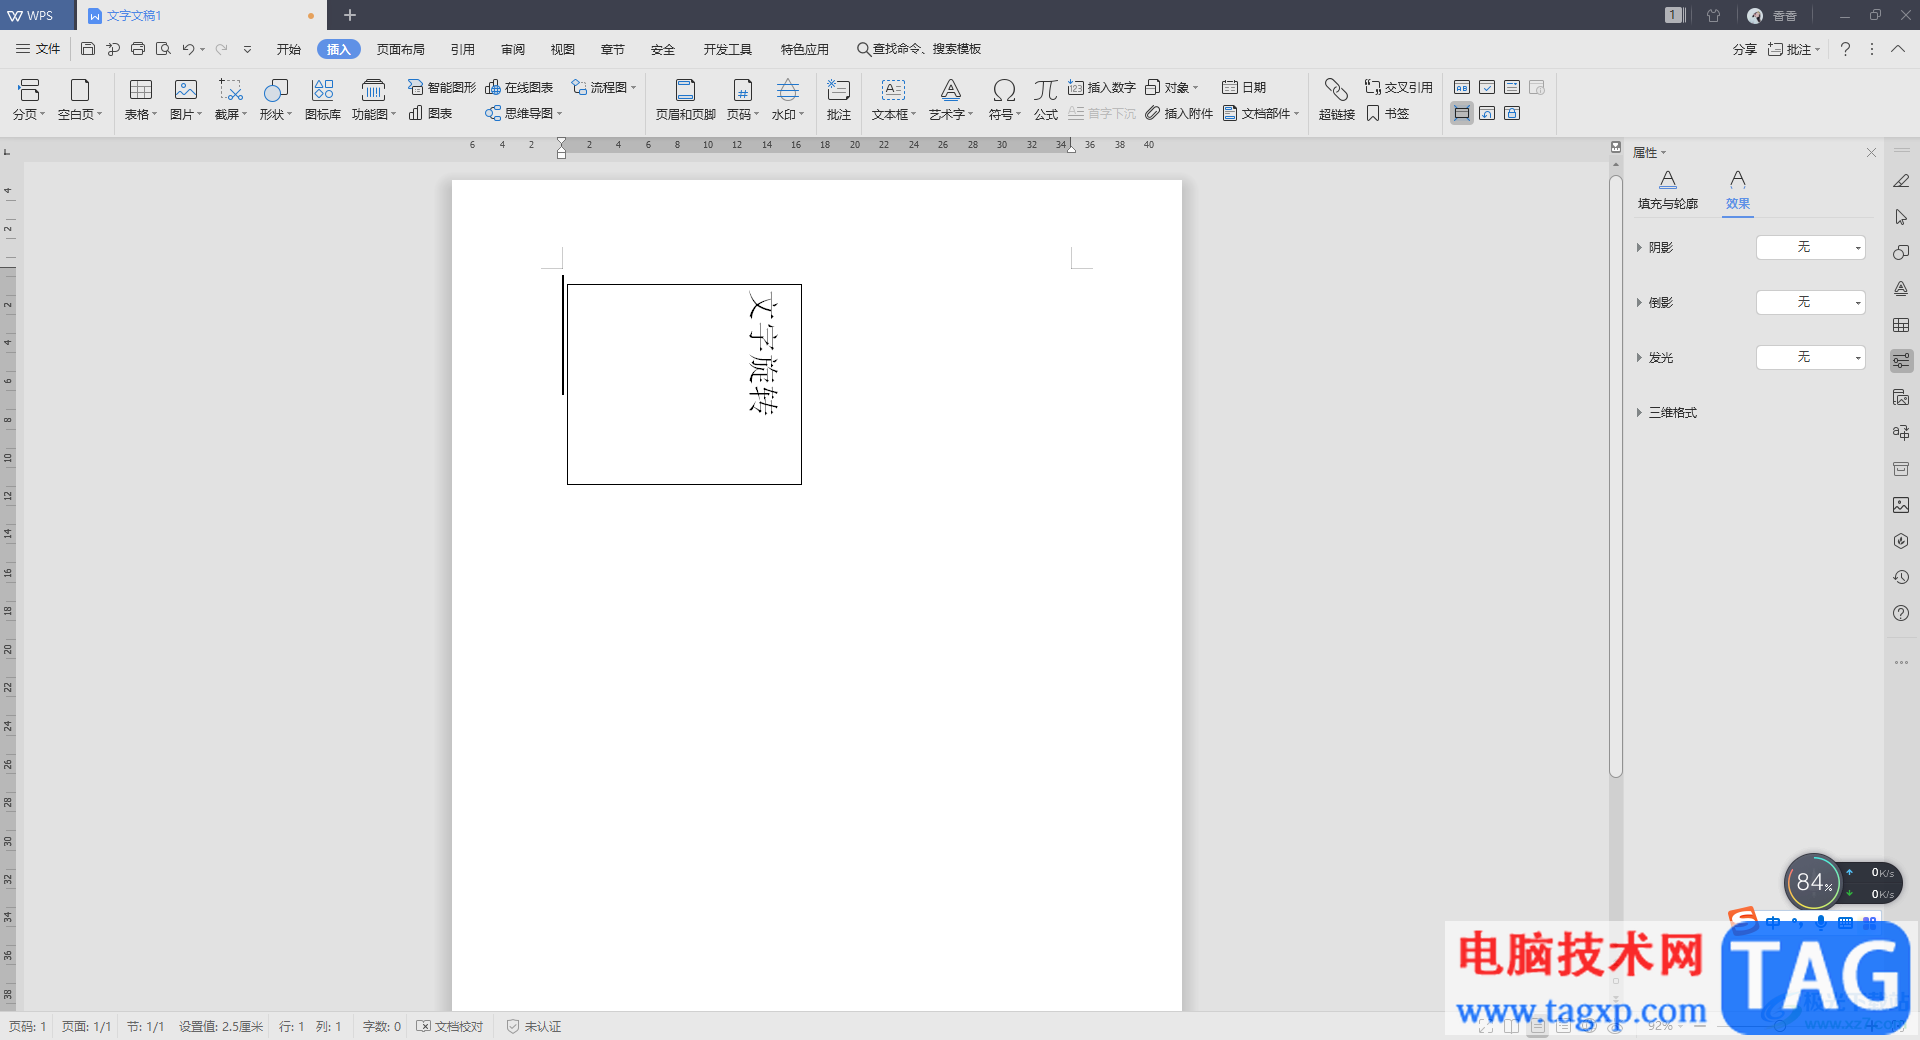Insert a Chart (图表)
The width and height of the screenshot is (1920, 1040).
[x=431, y=114]
